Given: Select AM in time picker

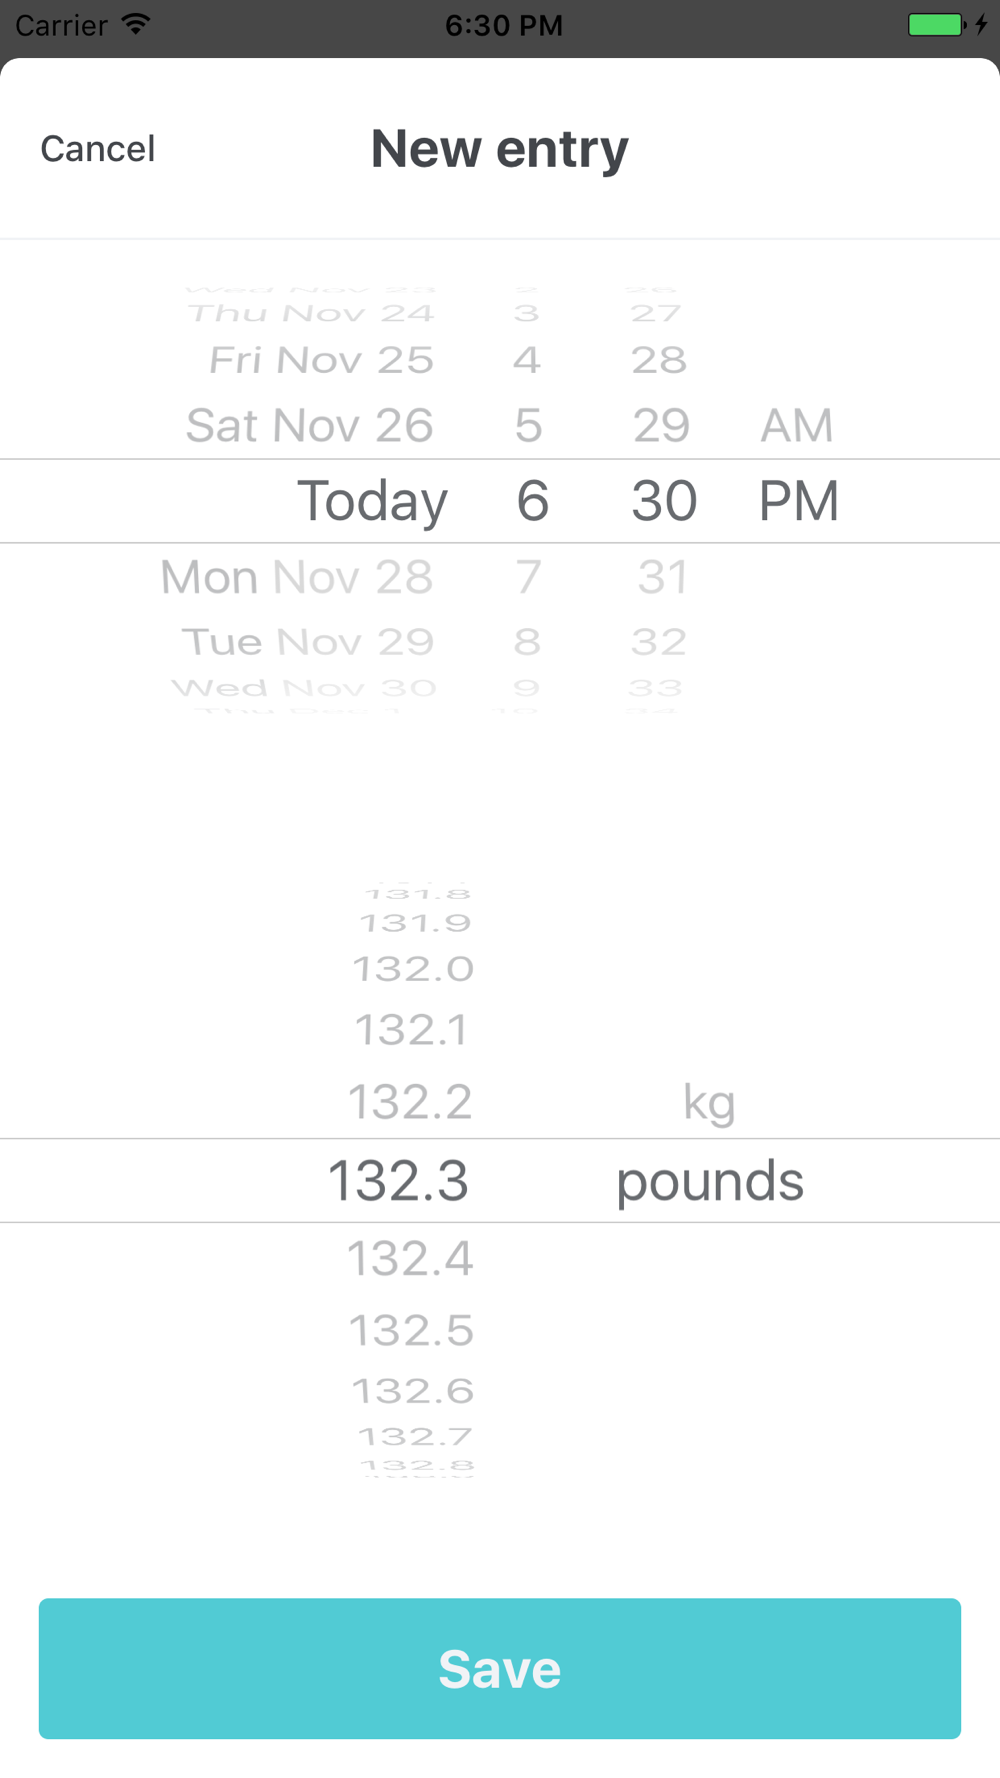Looking at the screenshot, I should tap(796, 426).
